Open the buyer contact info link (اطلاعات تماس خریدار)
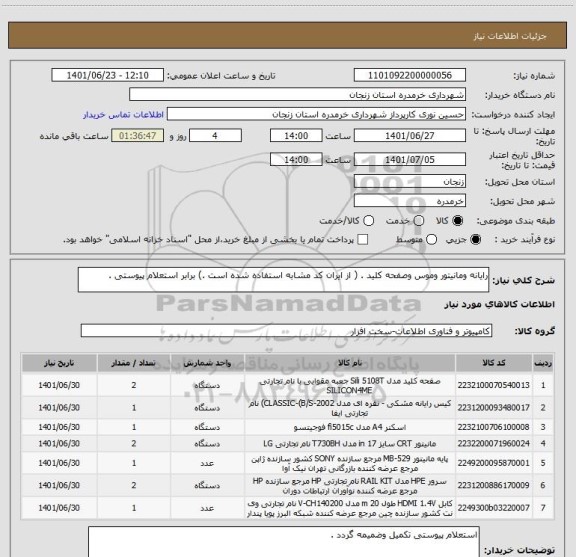Screen dimensions: 576x557 tap(123, 115)
